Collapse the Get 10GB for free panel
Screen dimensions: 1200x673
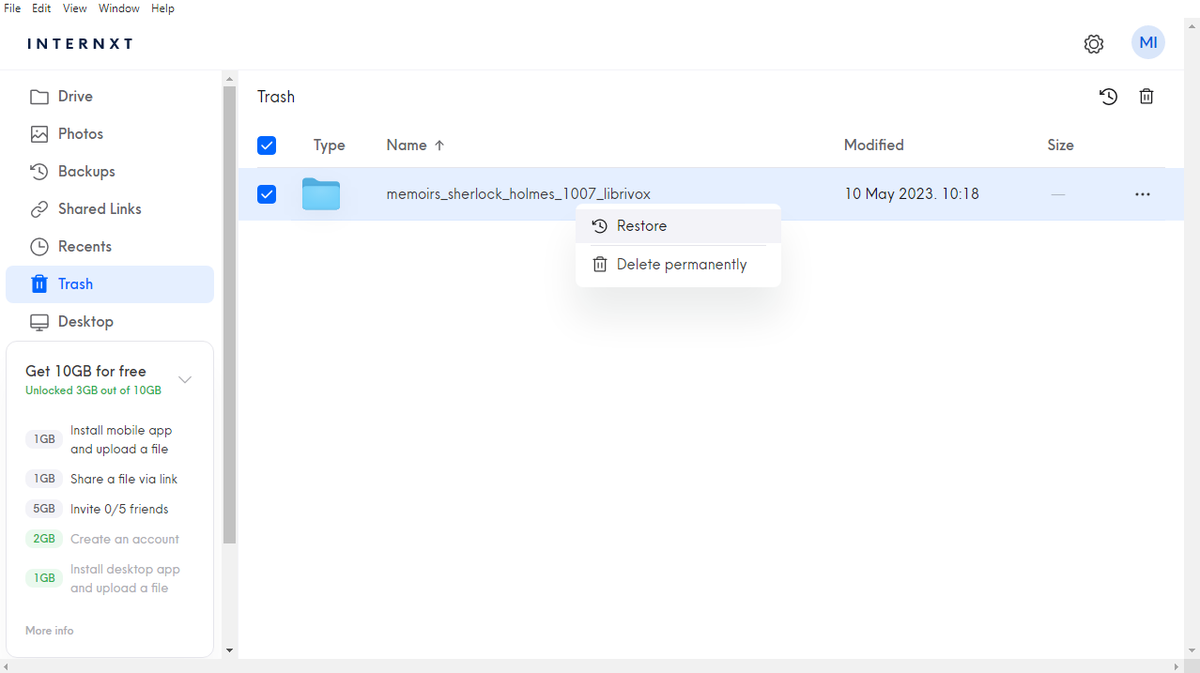click(185, 379)
